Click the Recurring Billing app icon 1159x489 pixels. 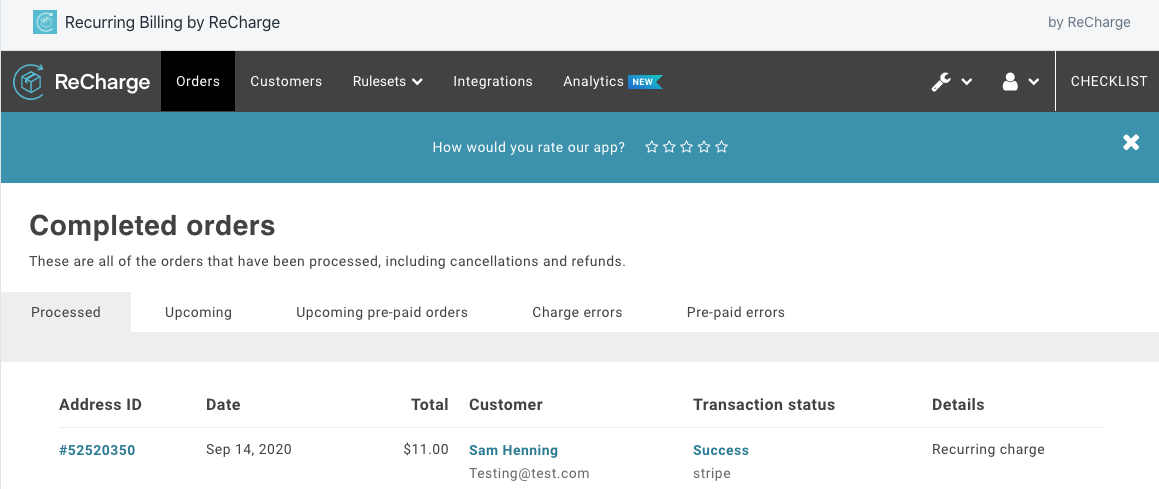(45, 22)
